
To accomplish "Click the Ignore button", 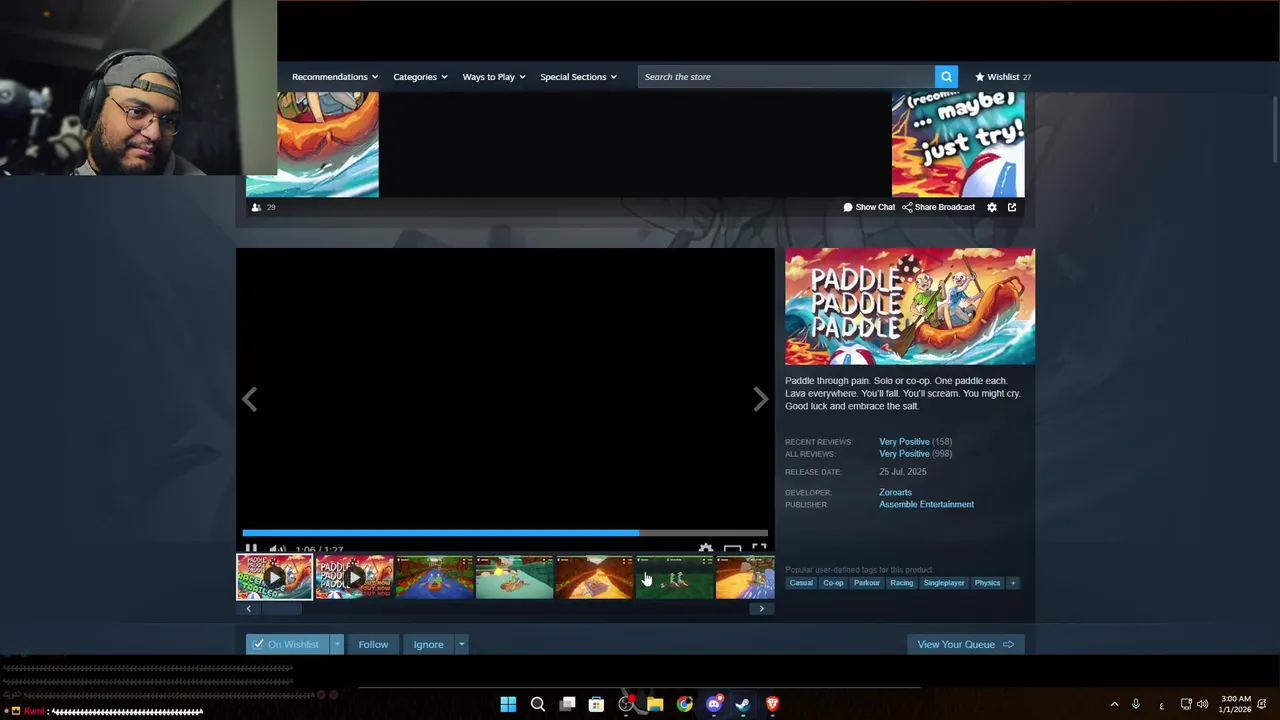I will (x=428, y=644).
